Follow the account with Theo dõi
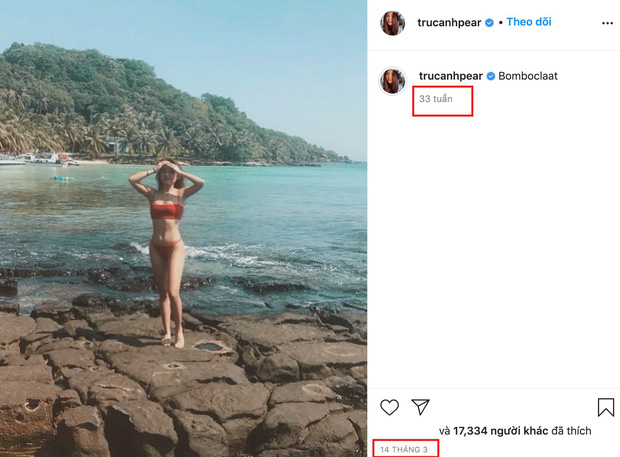The width and height of the screenshot is (620, 457). click(530, 22)
